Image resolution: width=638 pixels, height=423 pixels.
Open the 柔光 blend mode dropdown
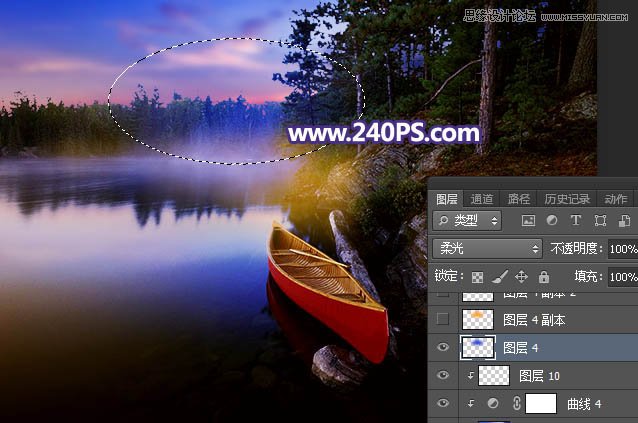487,249
